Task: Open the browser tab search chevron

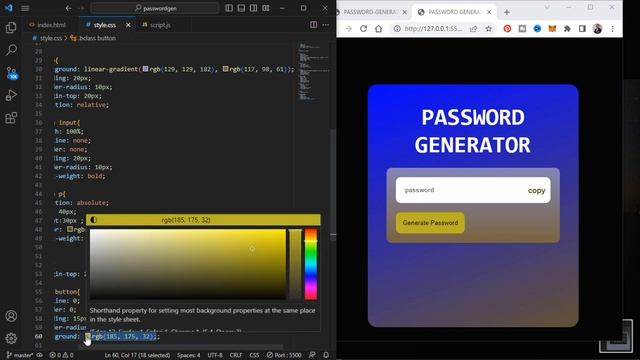Action: [547, 7]
